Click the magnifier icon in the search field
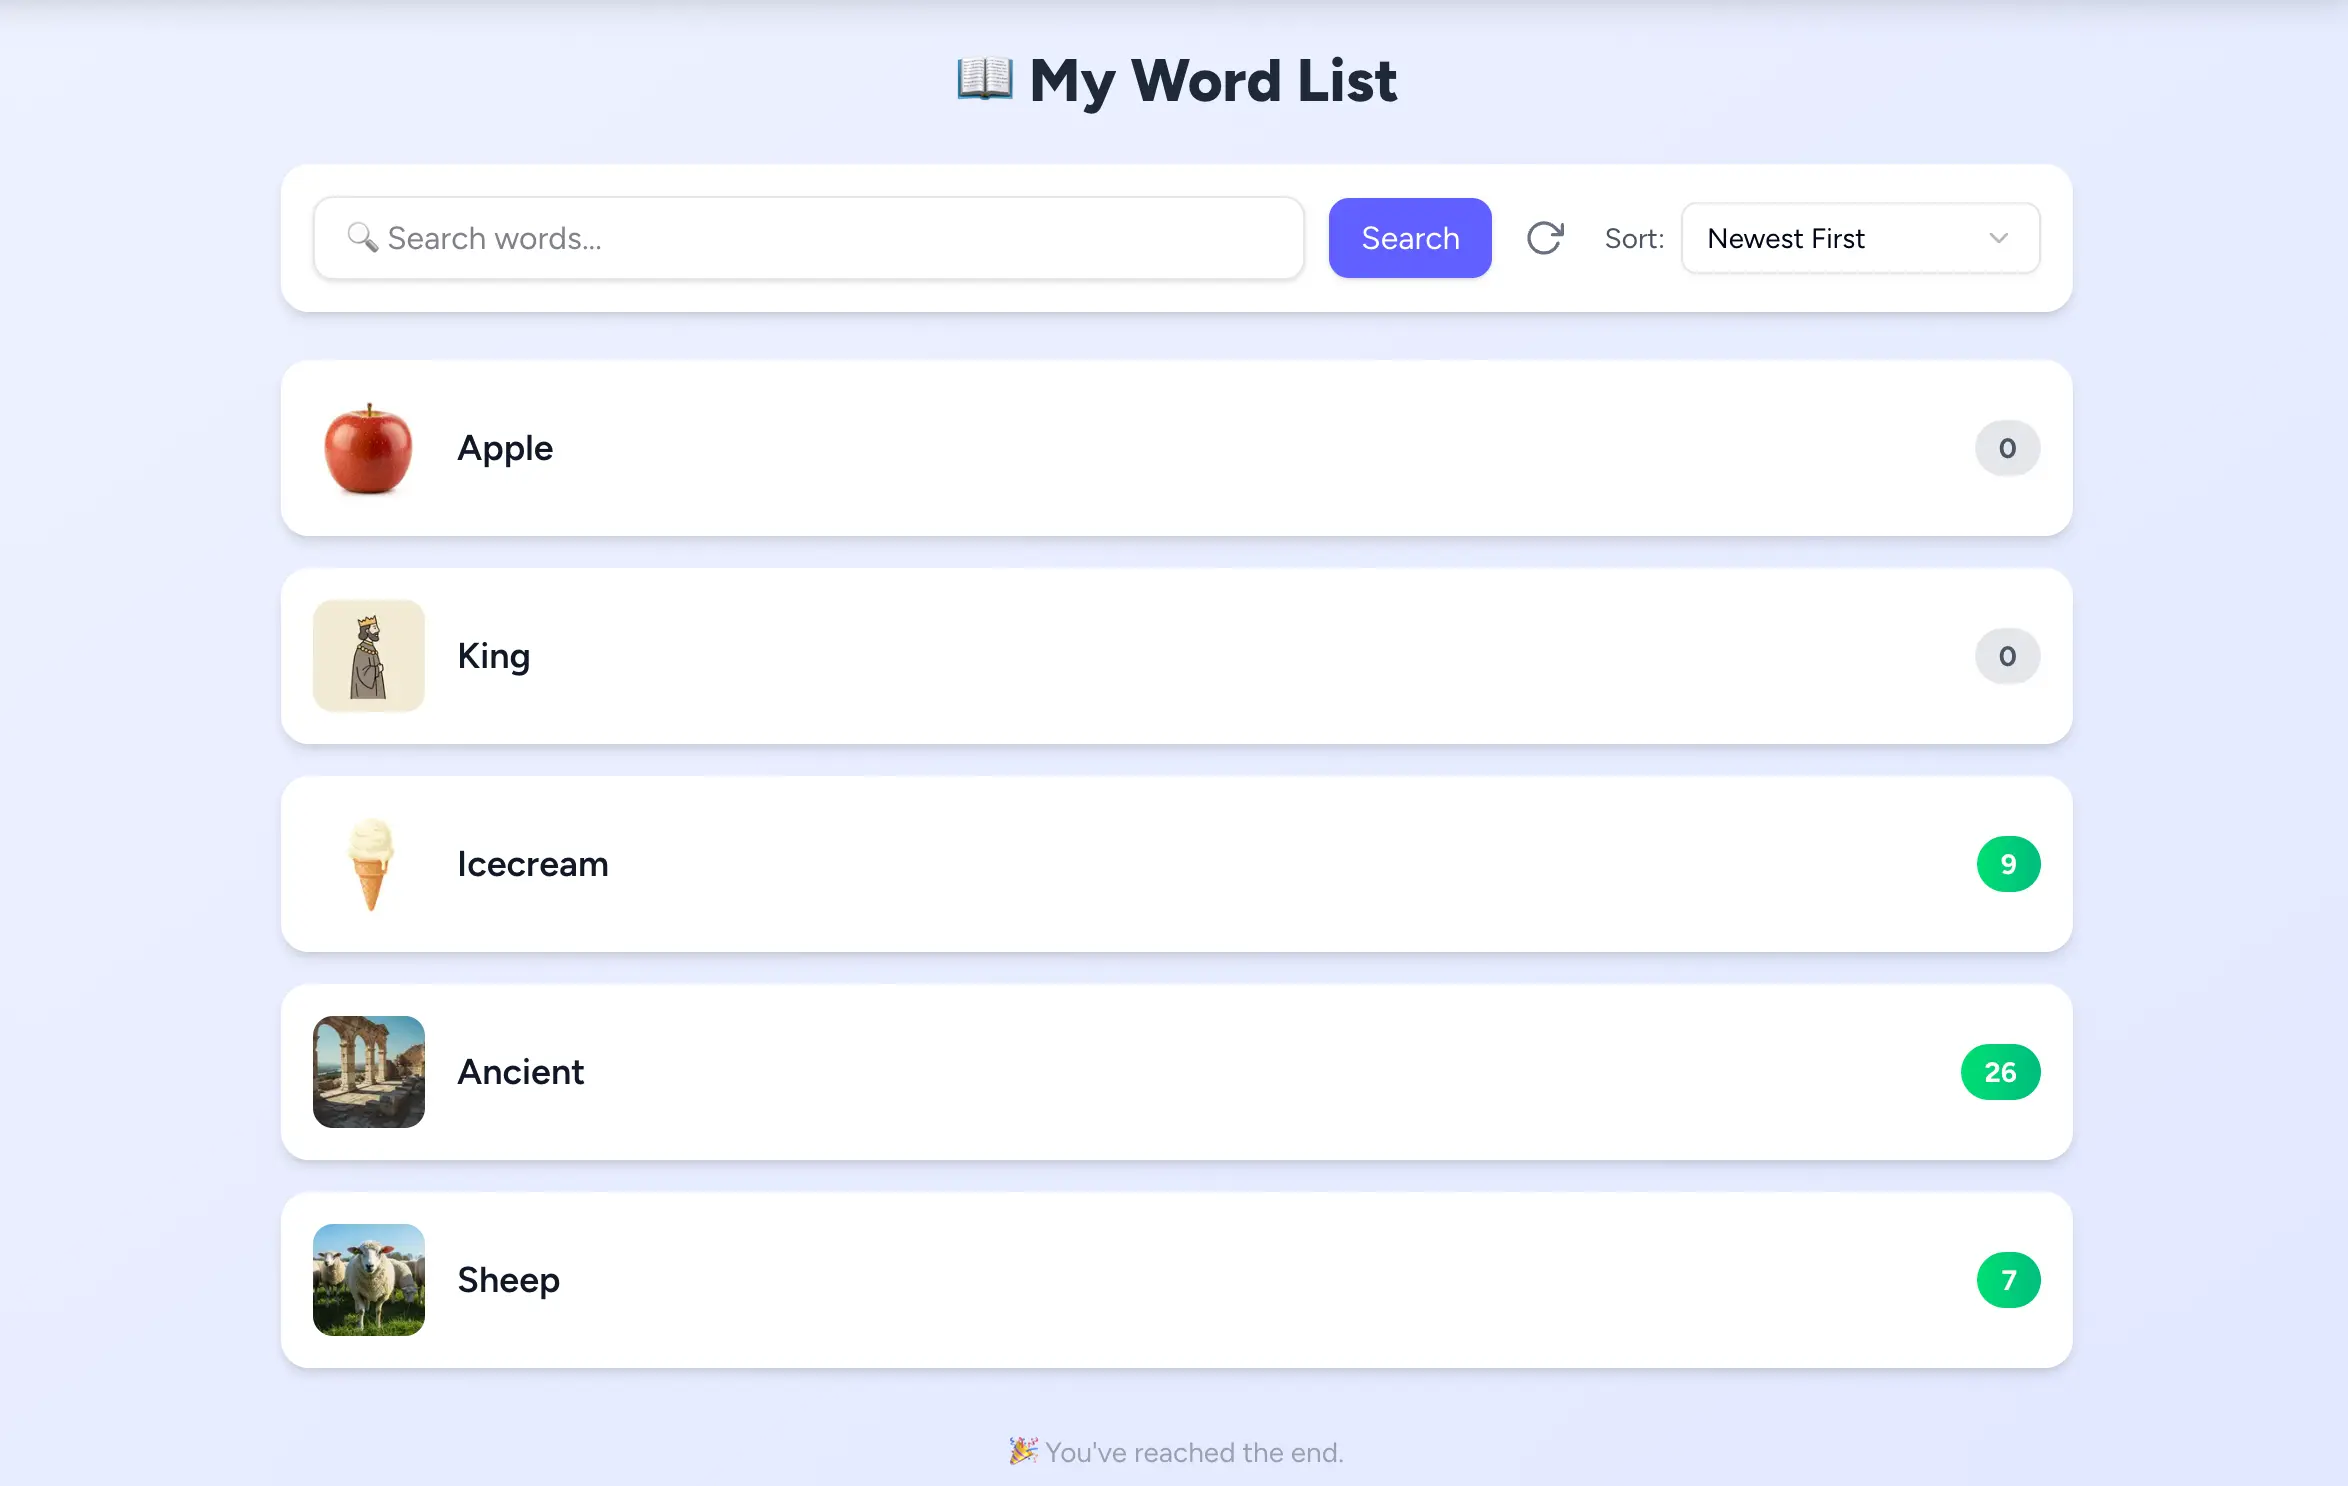The width and height of the screenshot is (2348, 1486). click(x=361, y=238)
